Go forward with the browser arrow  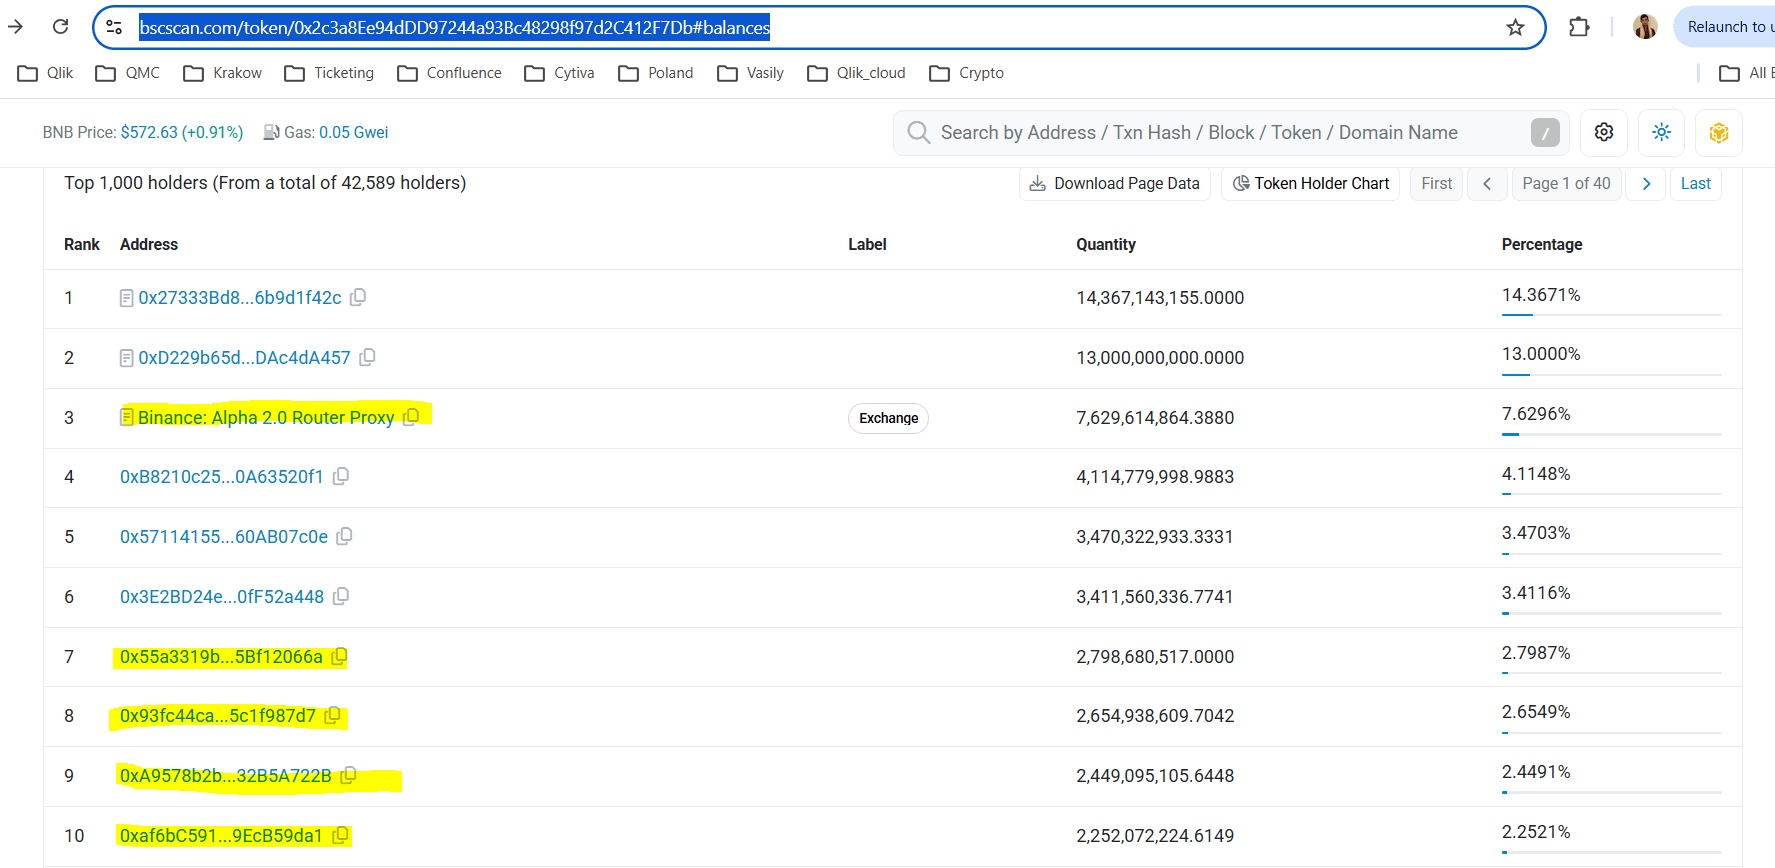(x=16, y=27)
